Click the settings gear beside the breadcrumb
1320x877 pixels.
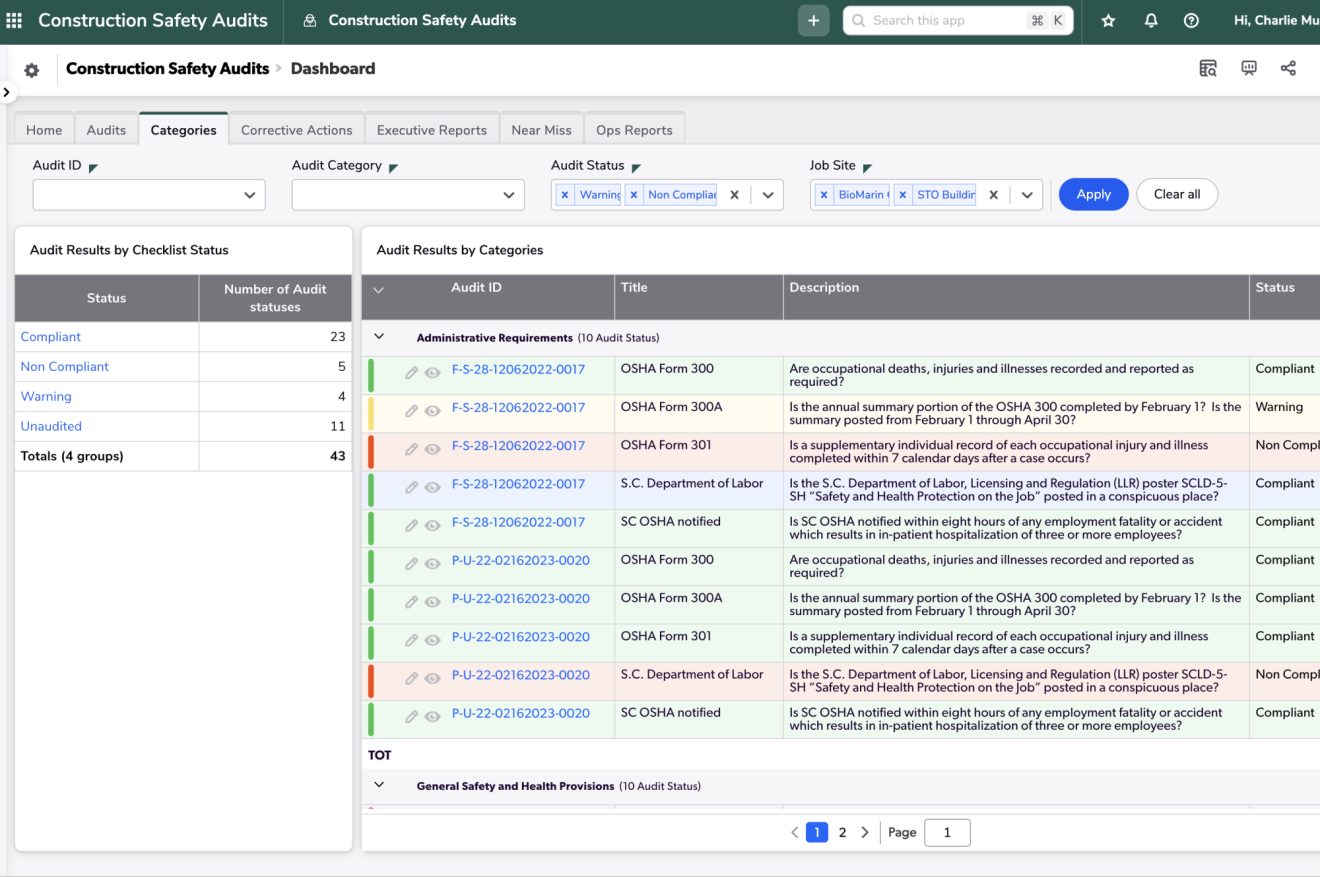tap(32, 70)
